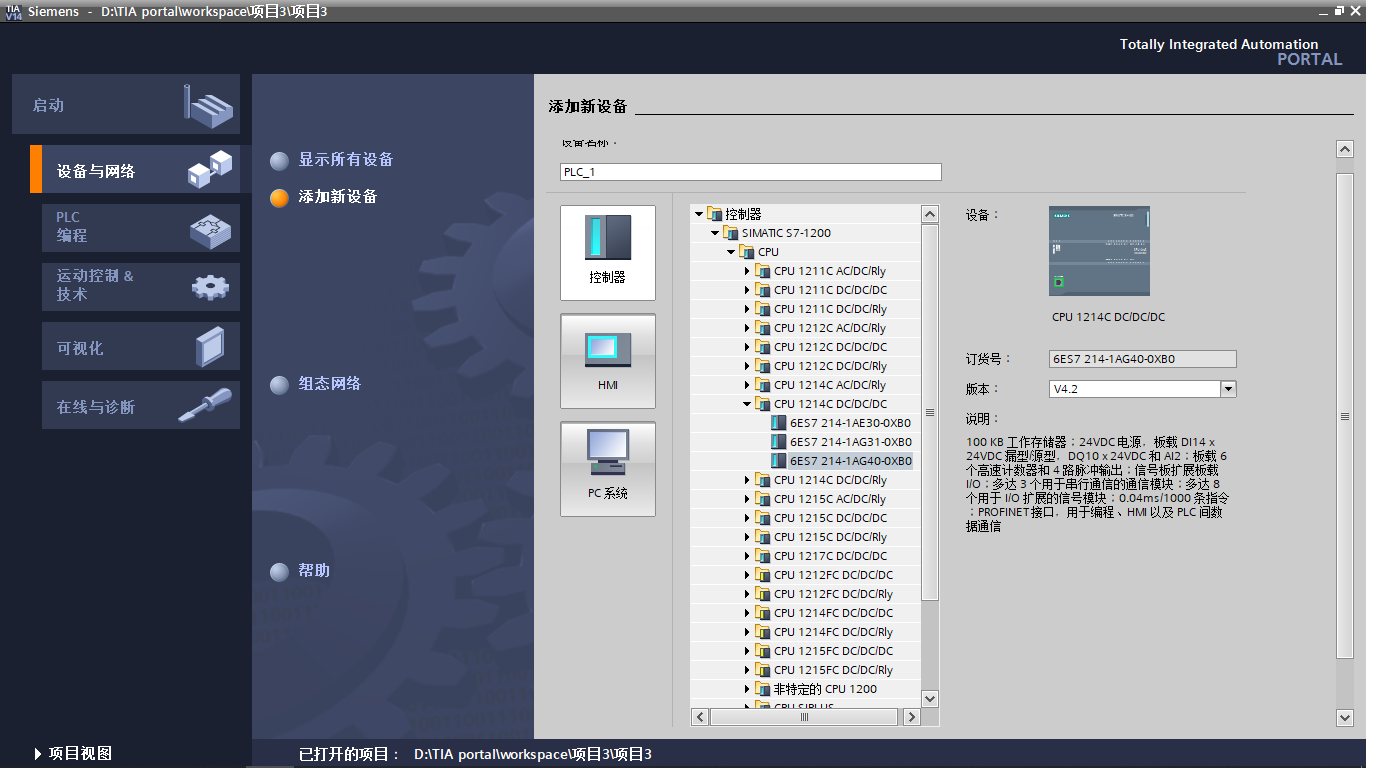Open the 可视化 portal tab
Image resolution: width=1374 pixels, height=776 pixels.
[141, 346]
